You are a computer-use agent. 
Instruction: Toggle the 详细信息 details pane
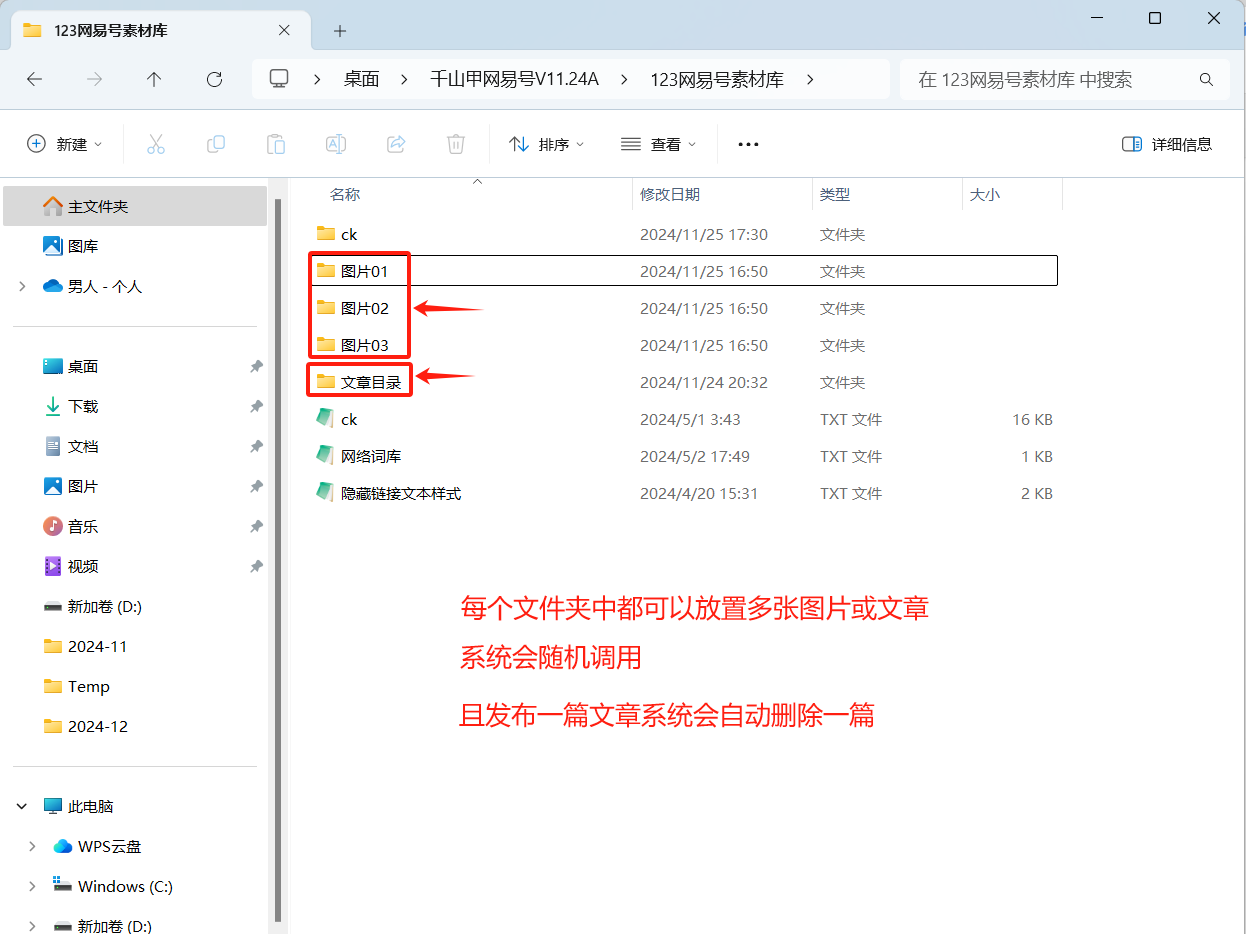[x=1167, y=144]
